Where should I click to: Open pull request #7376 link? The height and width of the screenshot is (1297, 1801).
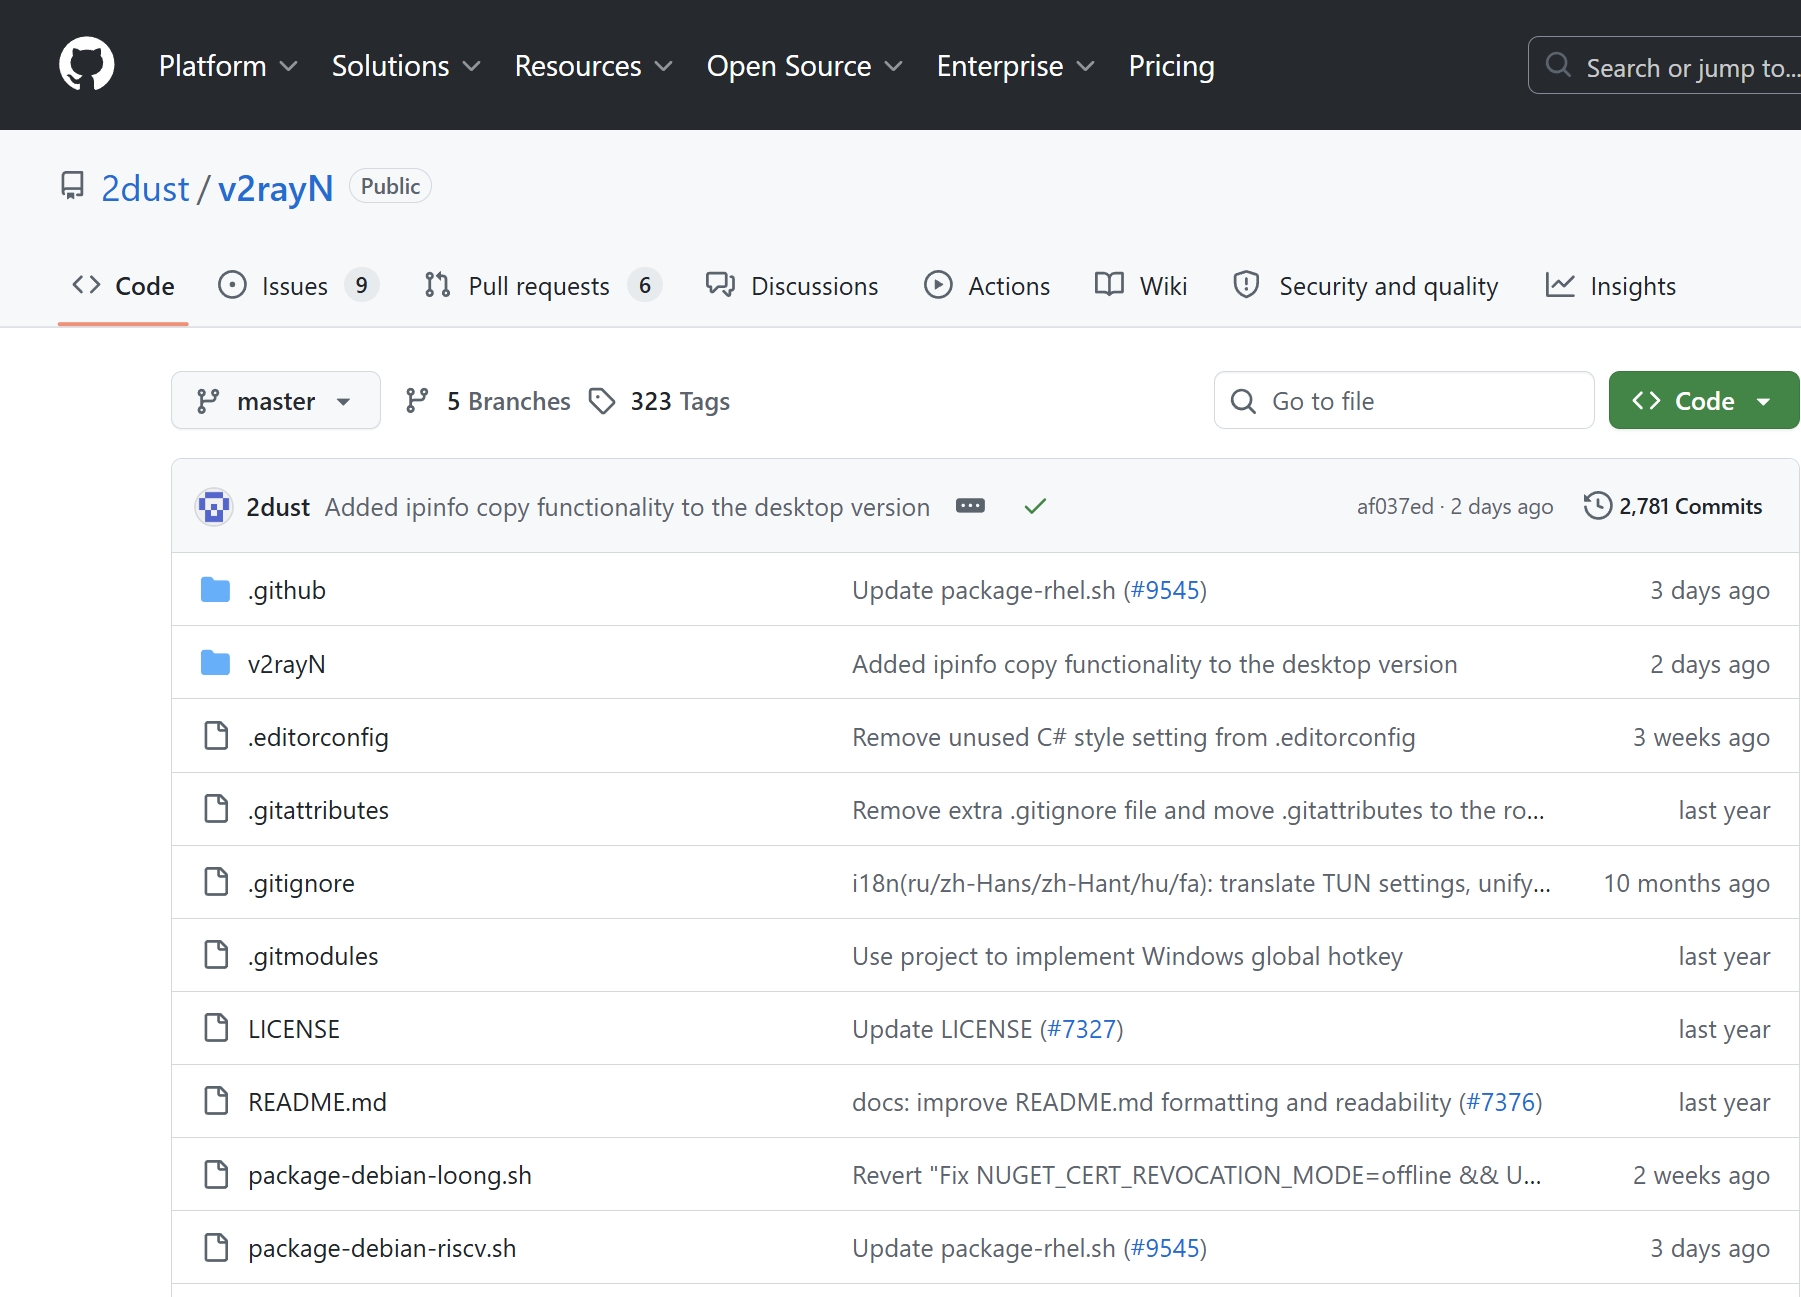tap(1500, 1102)
